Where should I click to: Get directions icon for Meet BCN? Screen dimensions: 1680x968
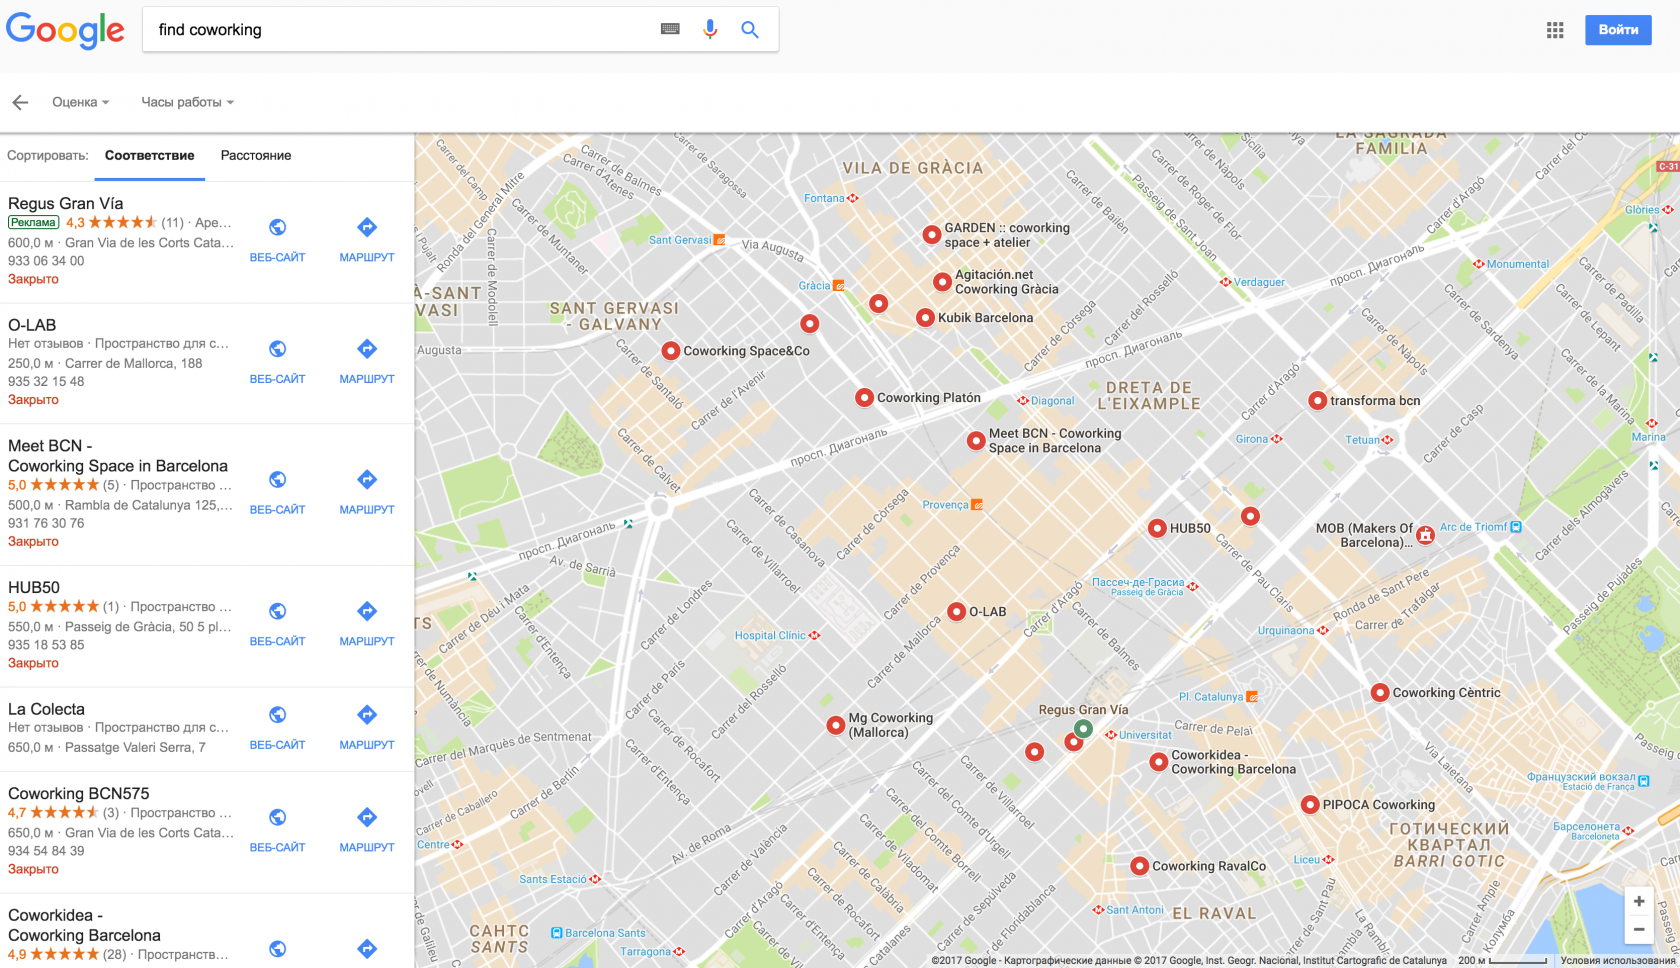tap(367, 480)
